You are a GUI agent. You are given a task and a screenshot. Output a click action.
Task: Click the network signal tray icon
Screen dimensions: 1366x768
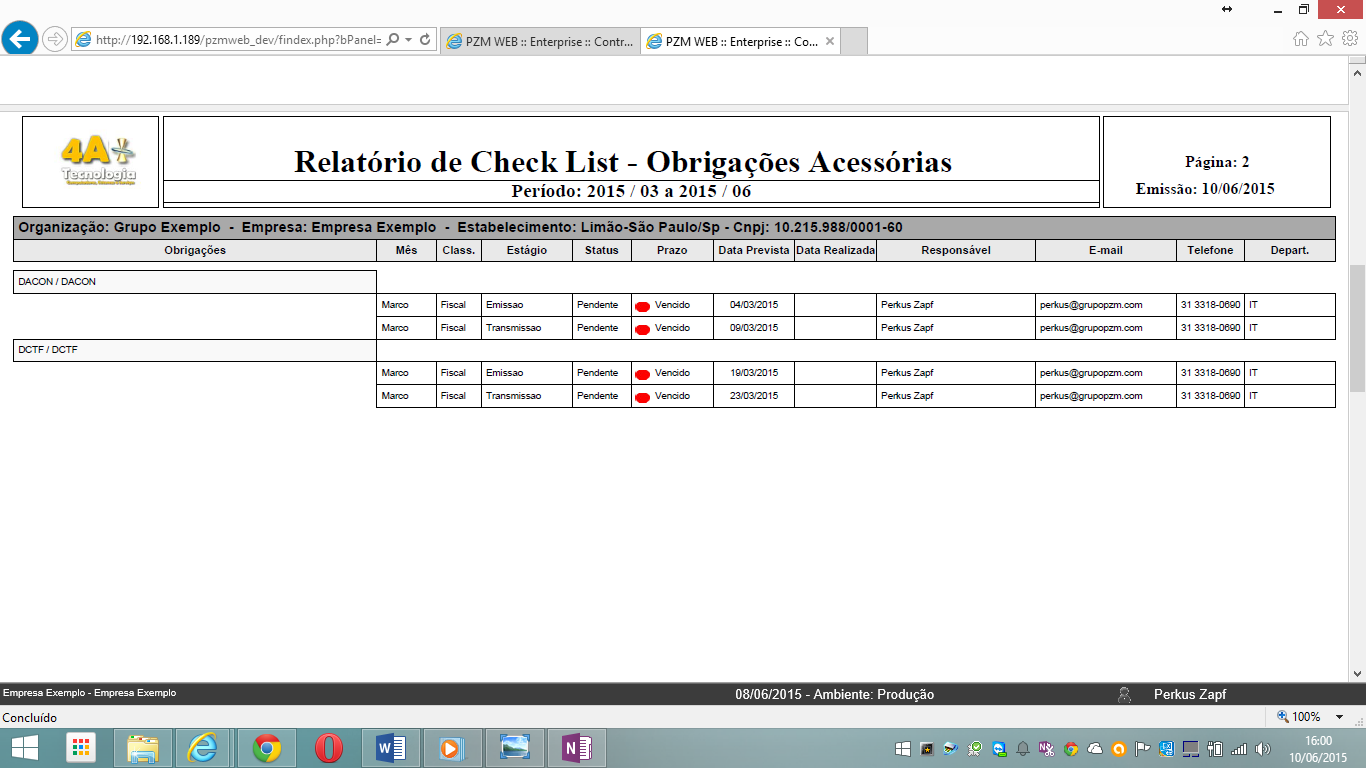click(x=1239, y=748)
